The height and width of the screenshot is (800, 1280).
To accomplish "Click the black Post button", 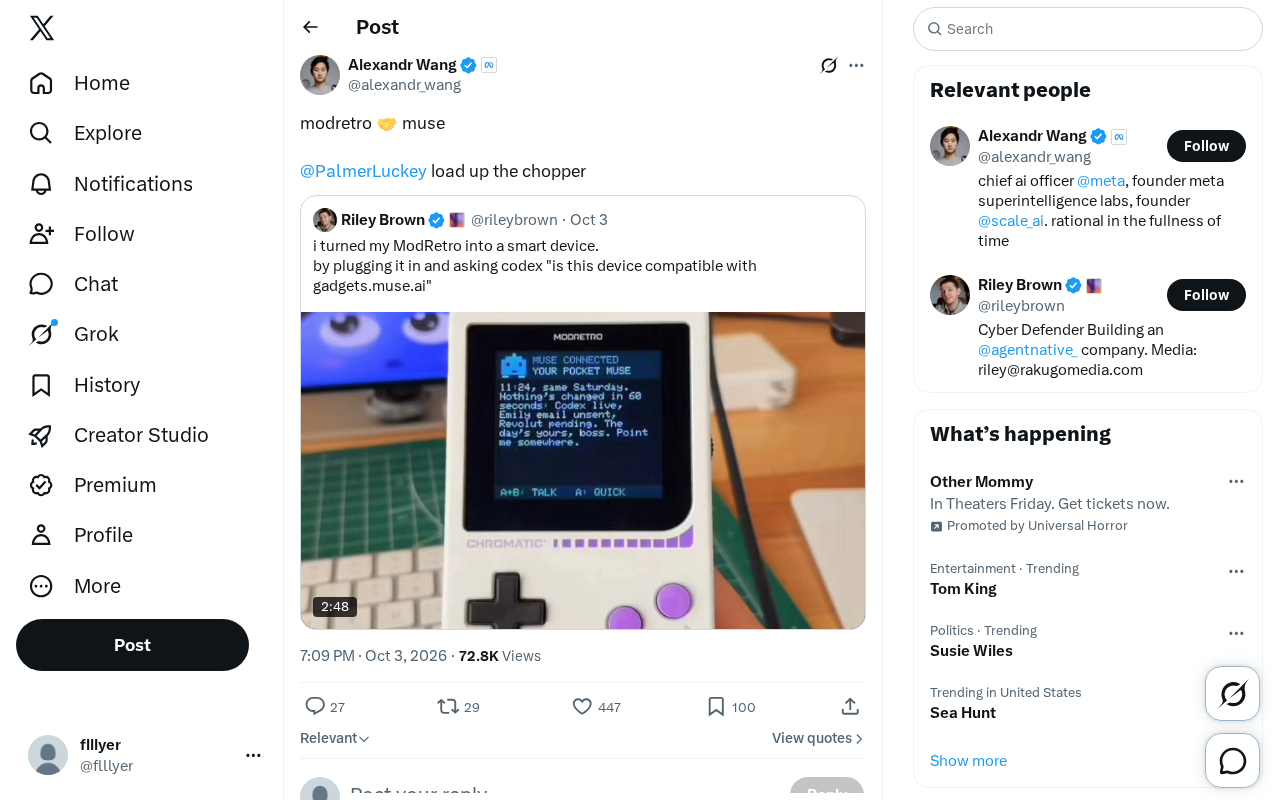I will 132,645.
